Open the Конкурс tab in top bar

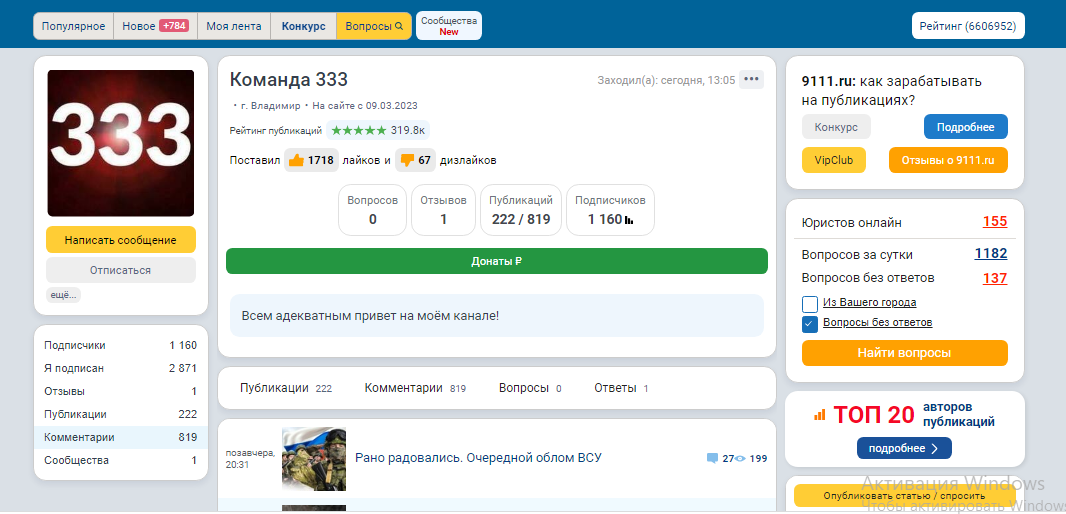pos(303,27)
